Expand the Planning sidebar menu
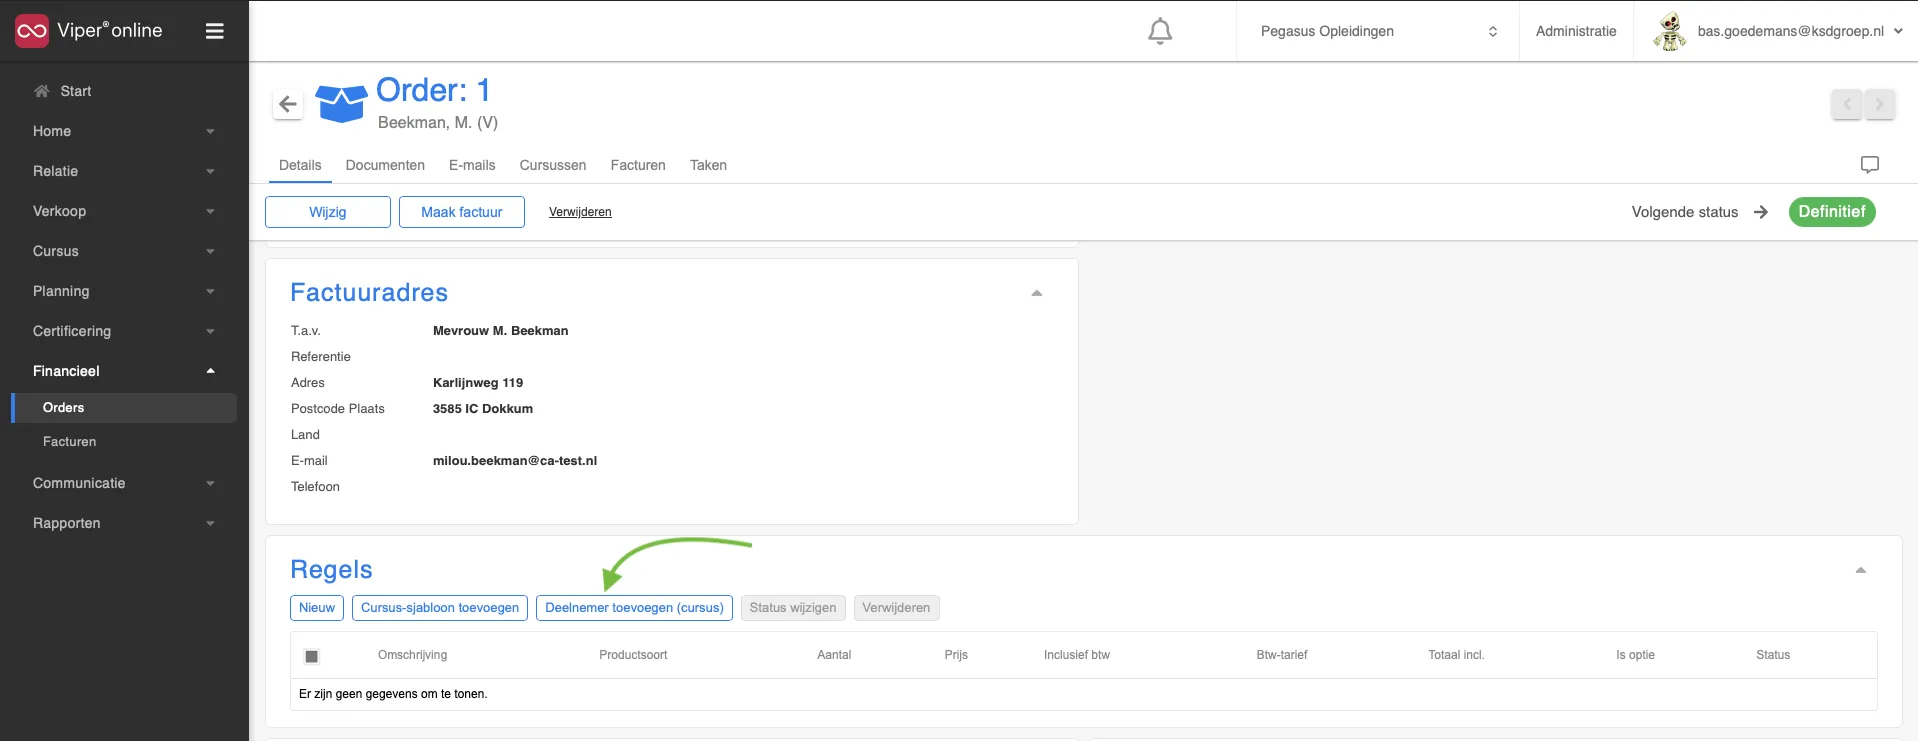 tap(124, 291)
